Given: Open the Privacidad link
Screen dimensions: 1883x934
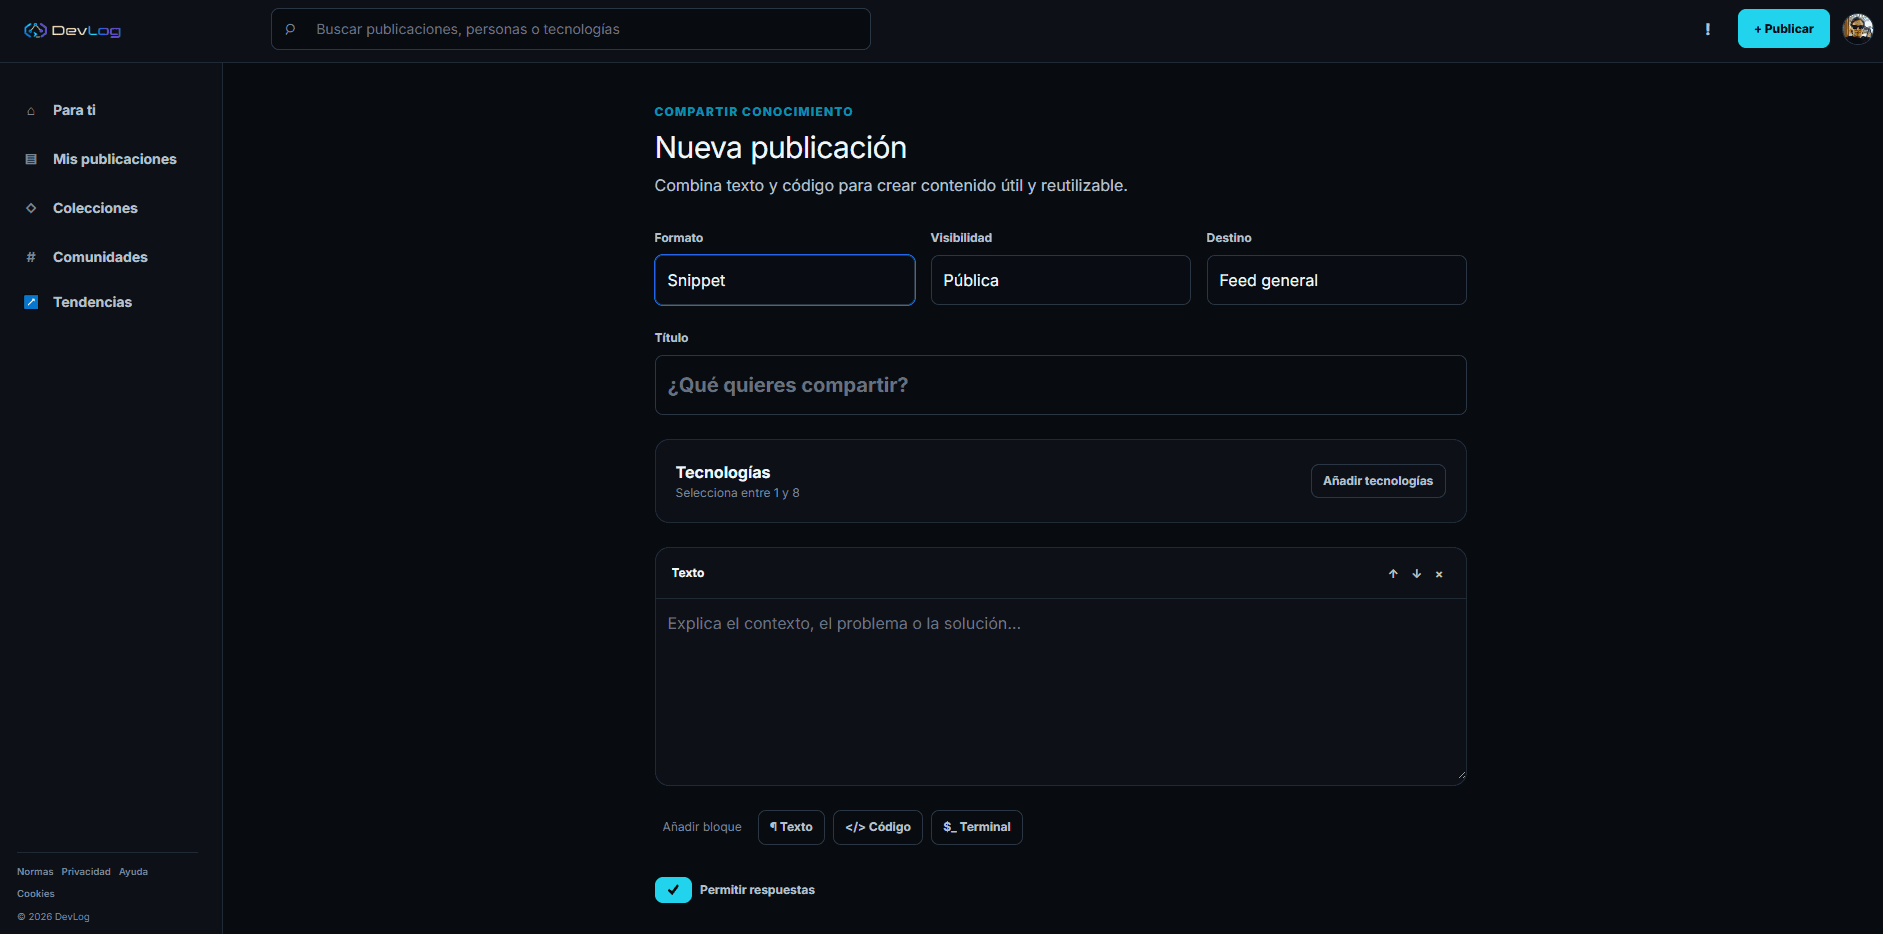Looking at the screenshot, I should [x=86, y=872].
